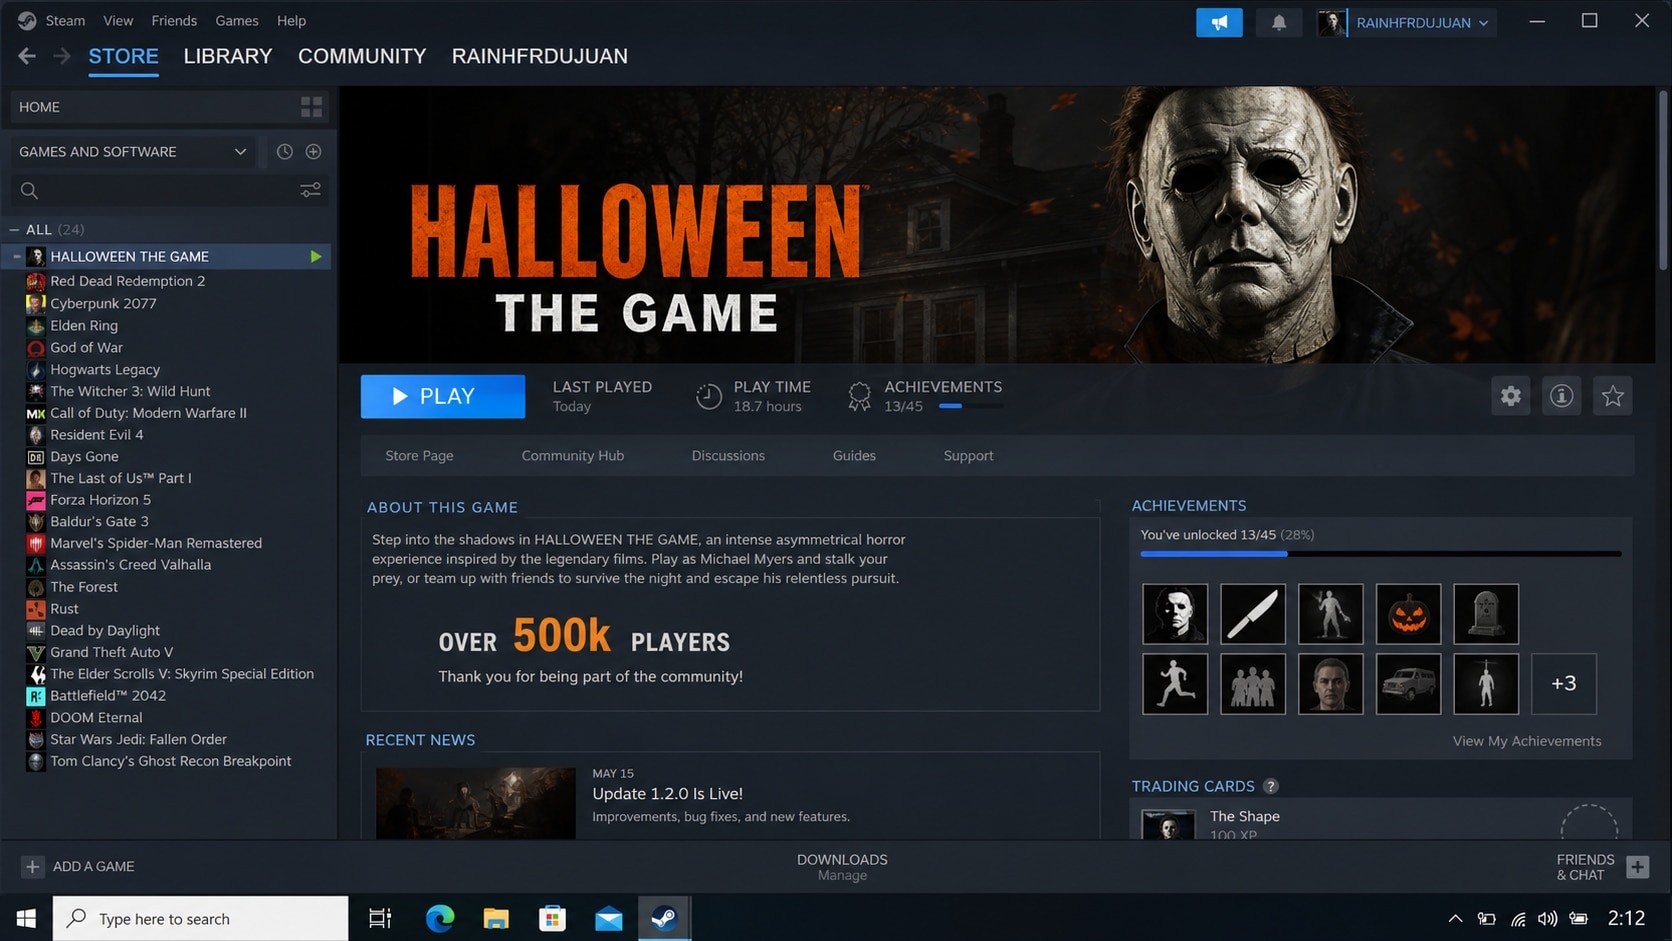
Task: Open Microsoft Edge from the taskbar
Action: 440,918
